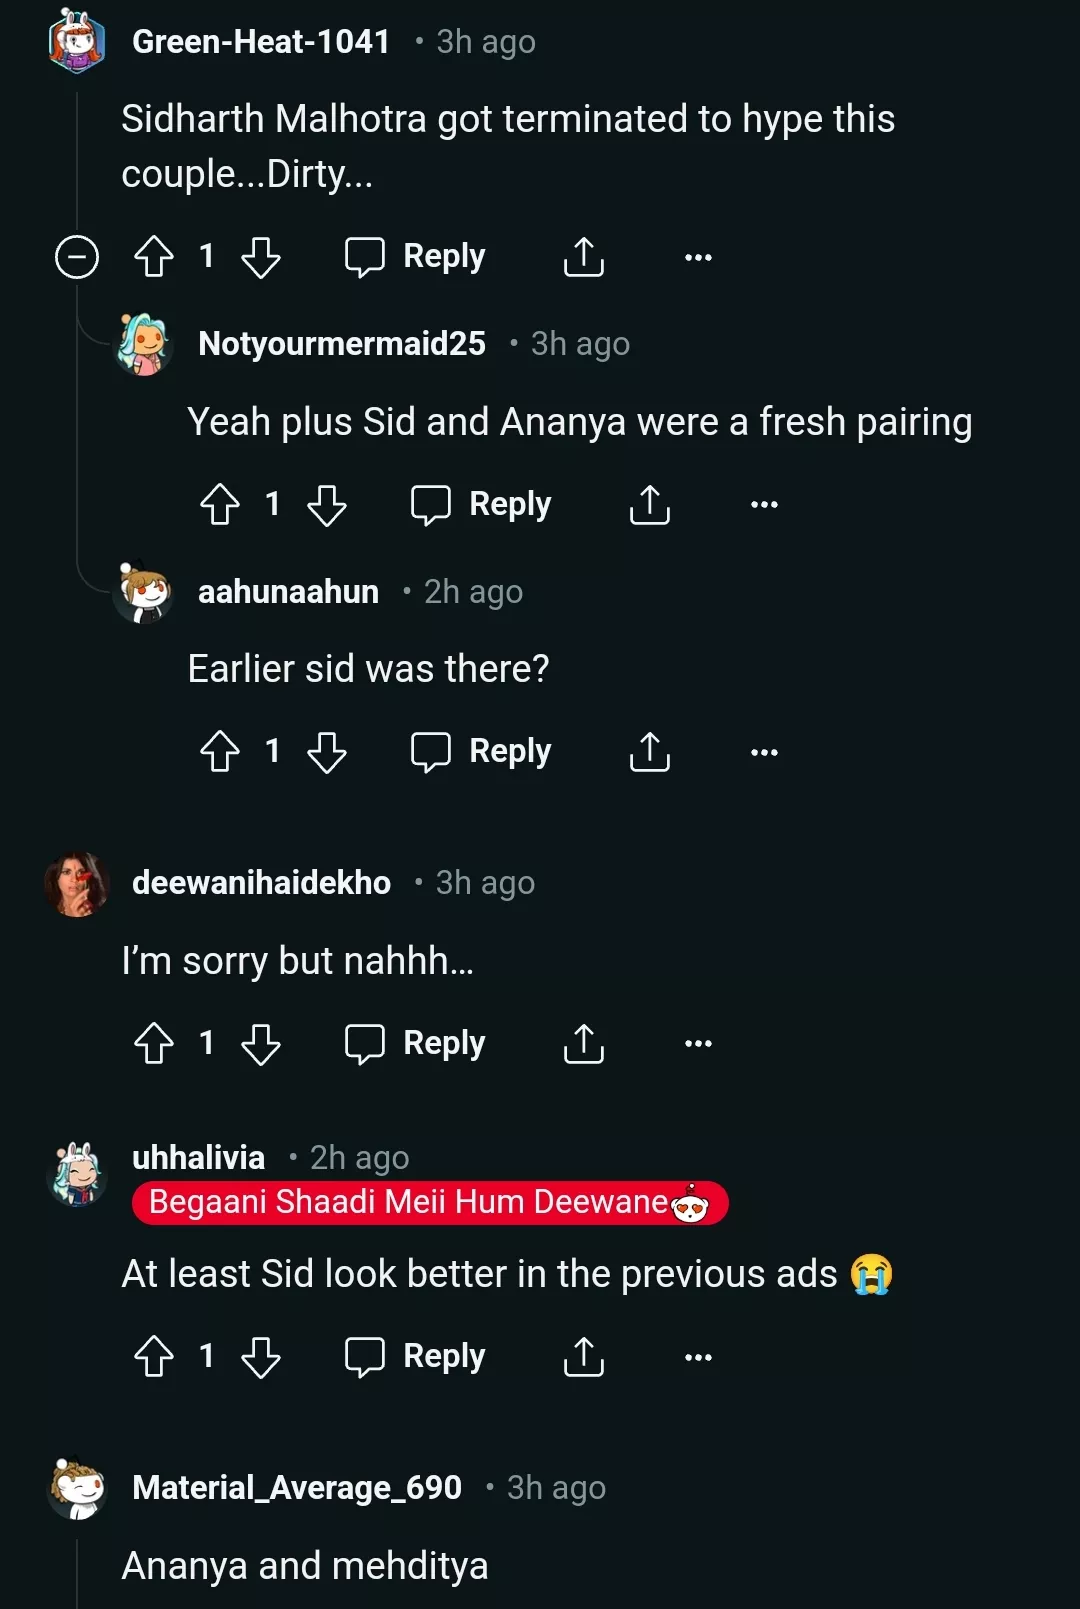Share aahunaahun's comment

(x=650, y=752)
